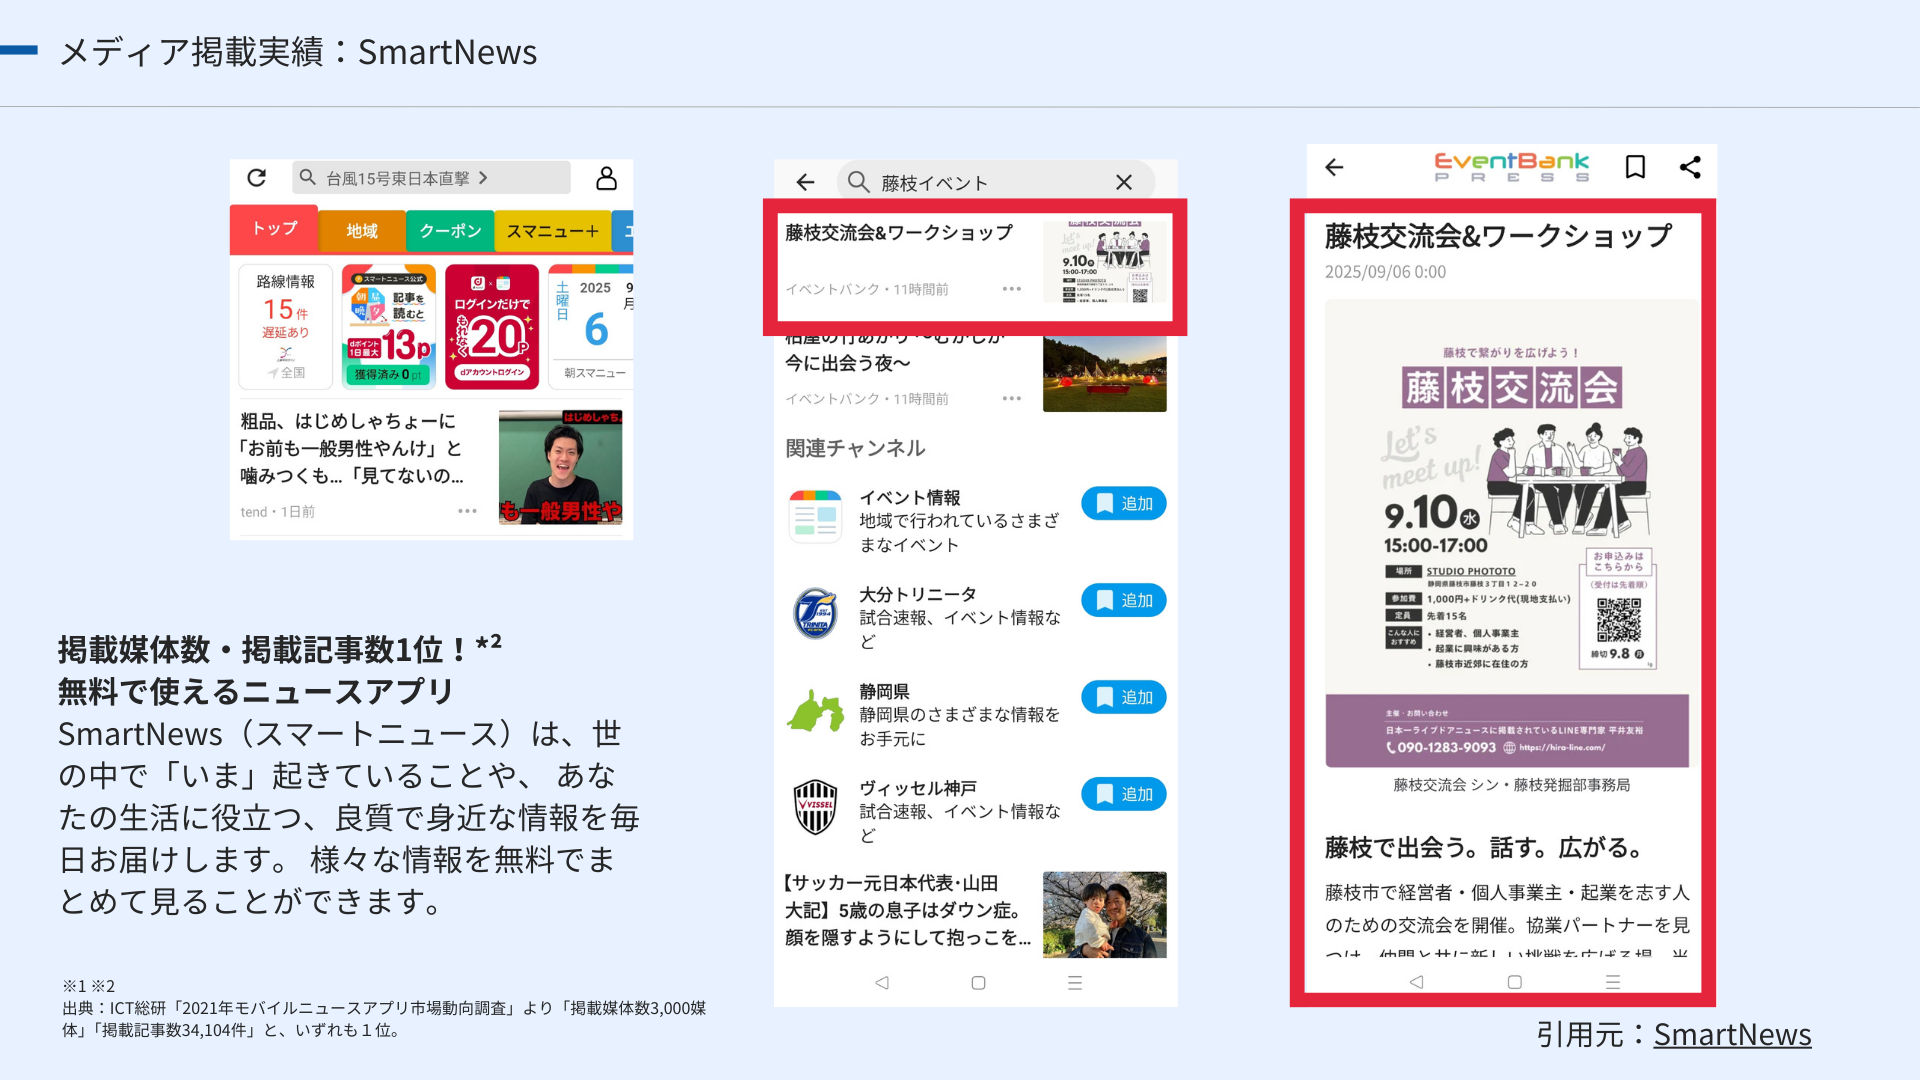Open the サッカー元日本代表・山田大記 article
The width and height of the screenshot is (1920, 1080).
(x=907, y=910)
